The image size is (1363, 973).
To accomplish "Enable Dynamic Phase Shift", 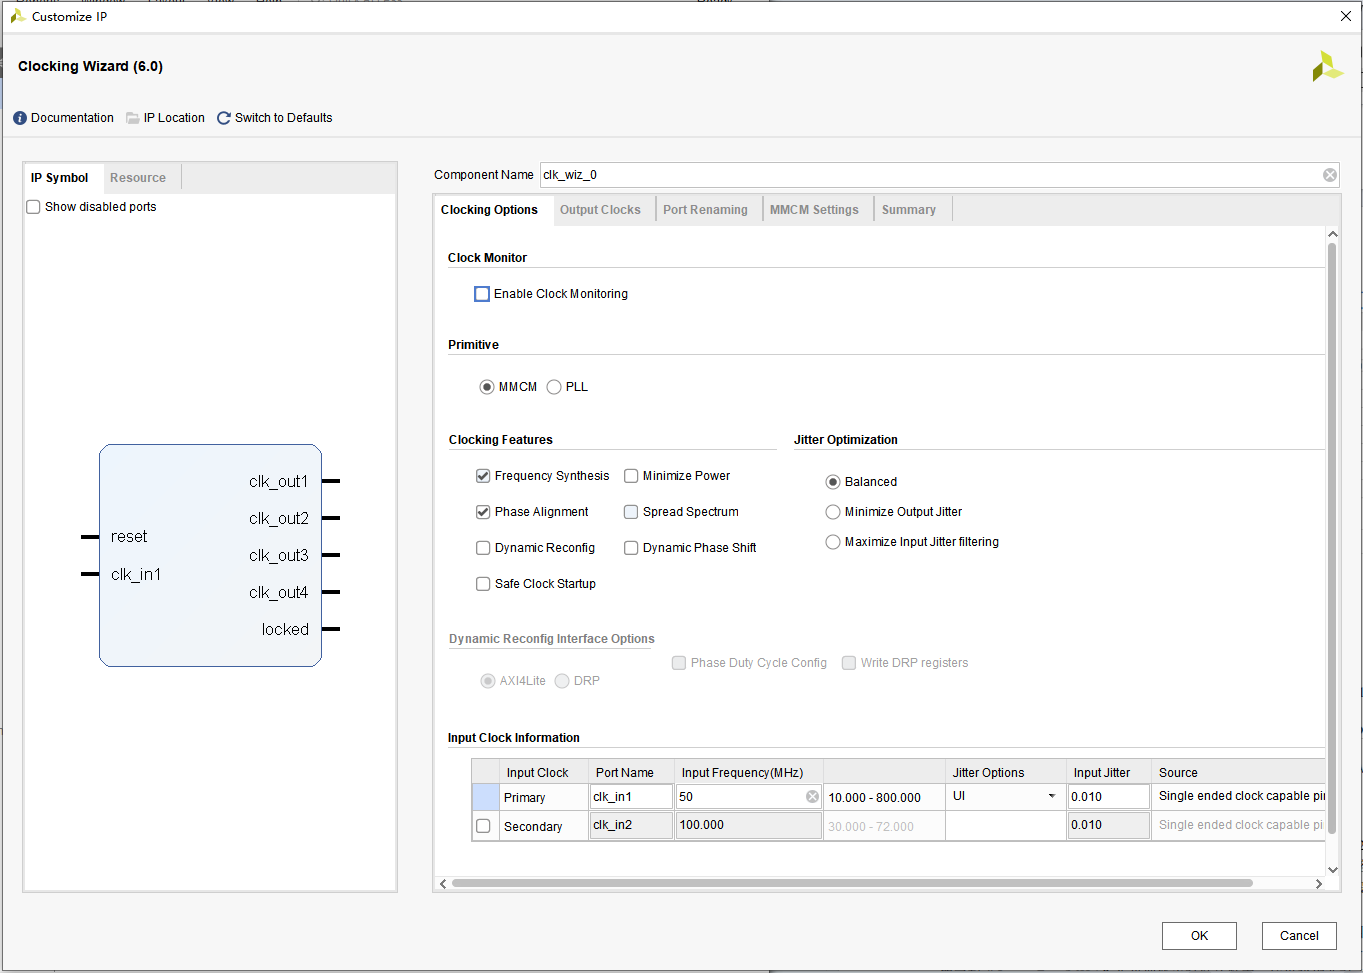I will (x=631, y=548).
